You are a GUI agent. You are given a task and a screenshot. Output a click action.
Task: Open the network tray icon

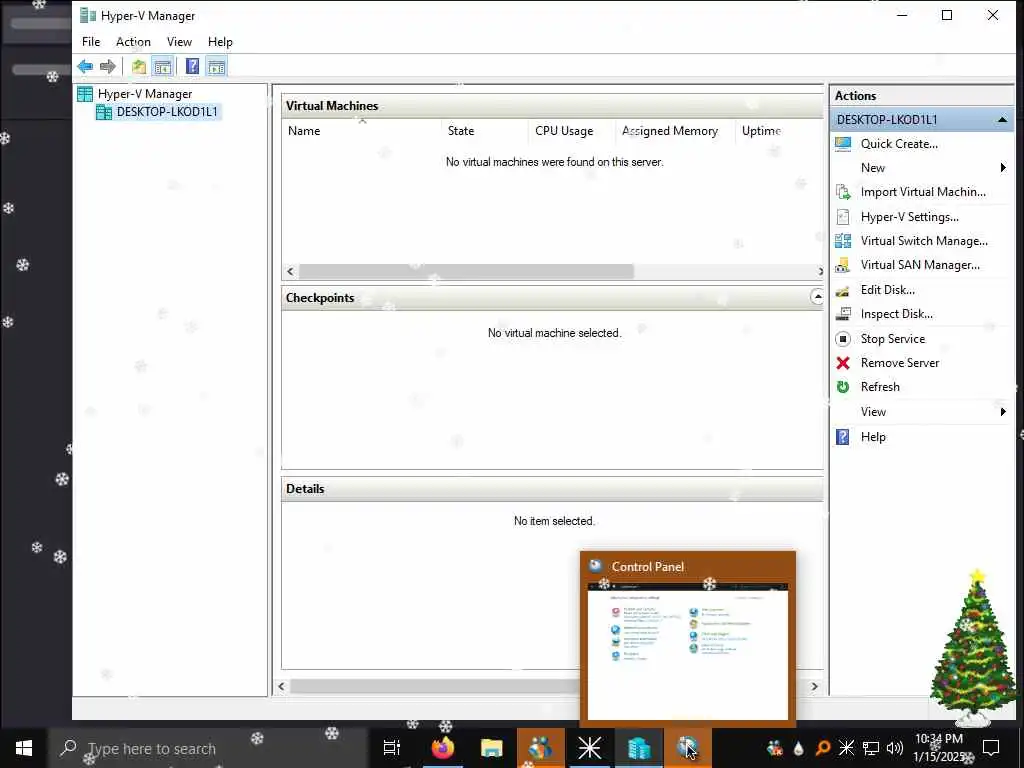pyautogui.click(x=871, y=748)
